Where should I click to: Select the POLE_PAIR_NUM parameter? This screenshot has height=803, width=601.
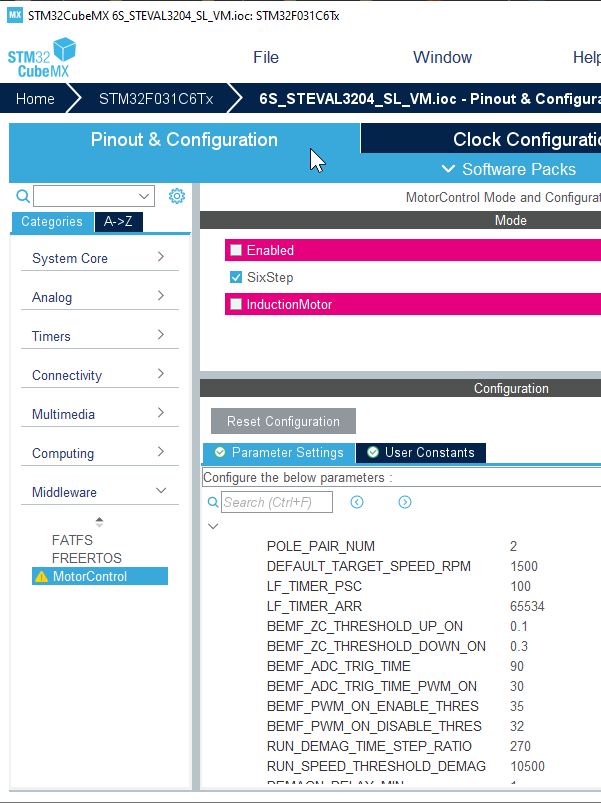(321, 546)
